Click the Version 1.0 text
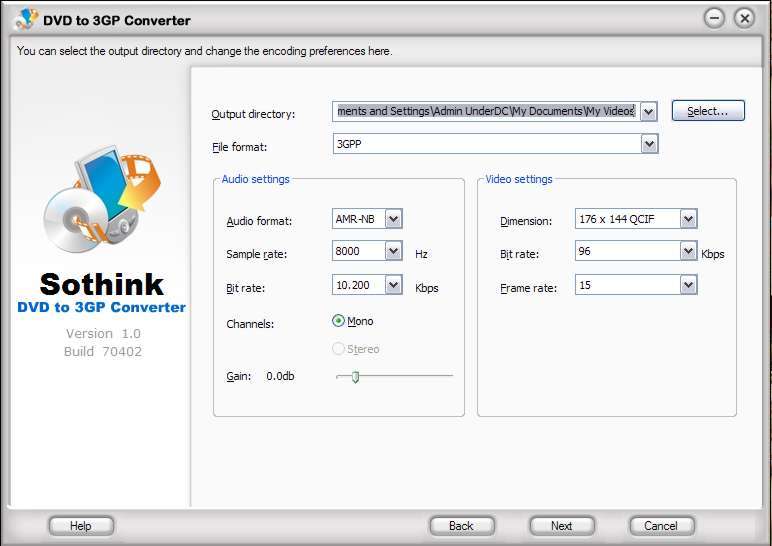 click(x=103, y=333)
